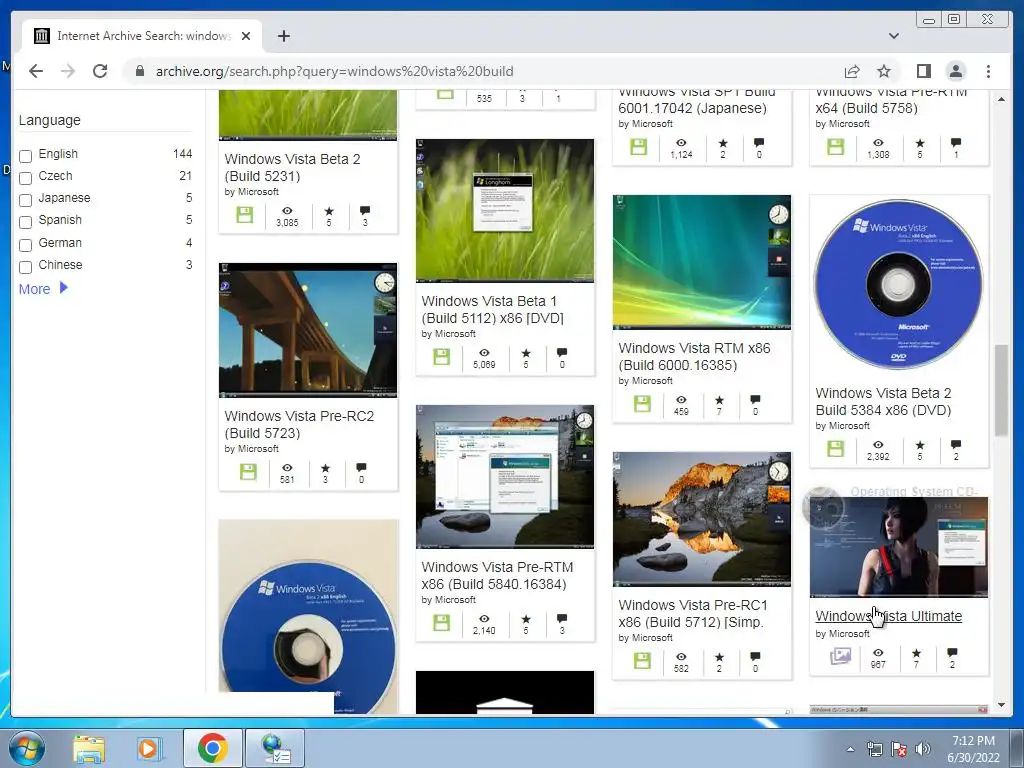Open Windows Explorer from the taskbar
This screenshot has width=1024, height=768.
click(88, 748)
